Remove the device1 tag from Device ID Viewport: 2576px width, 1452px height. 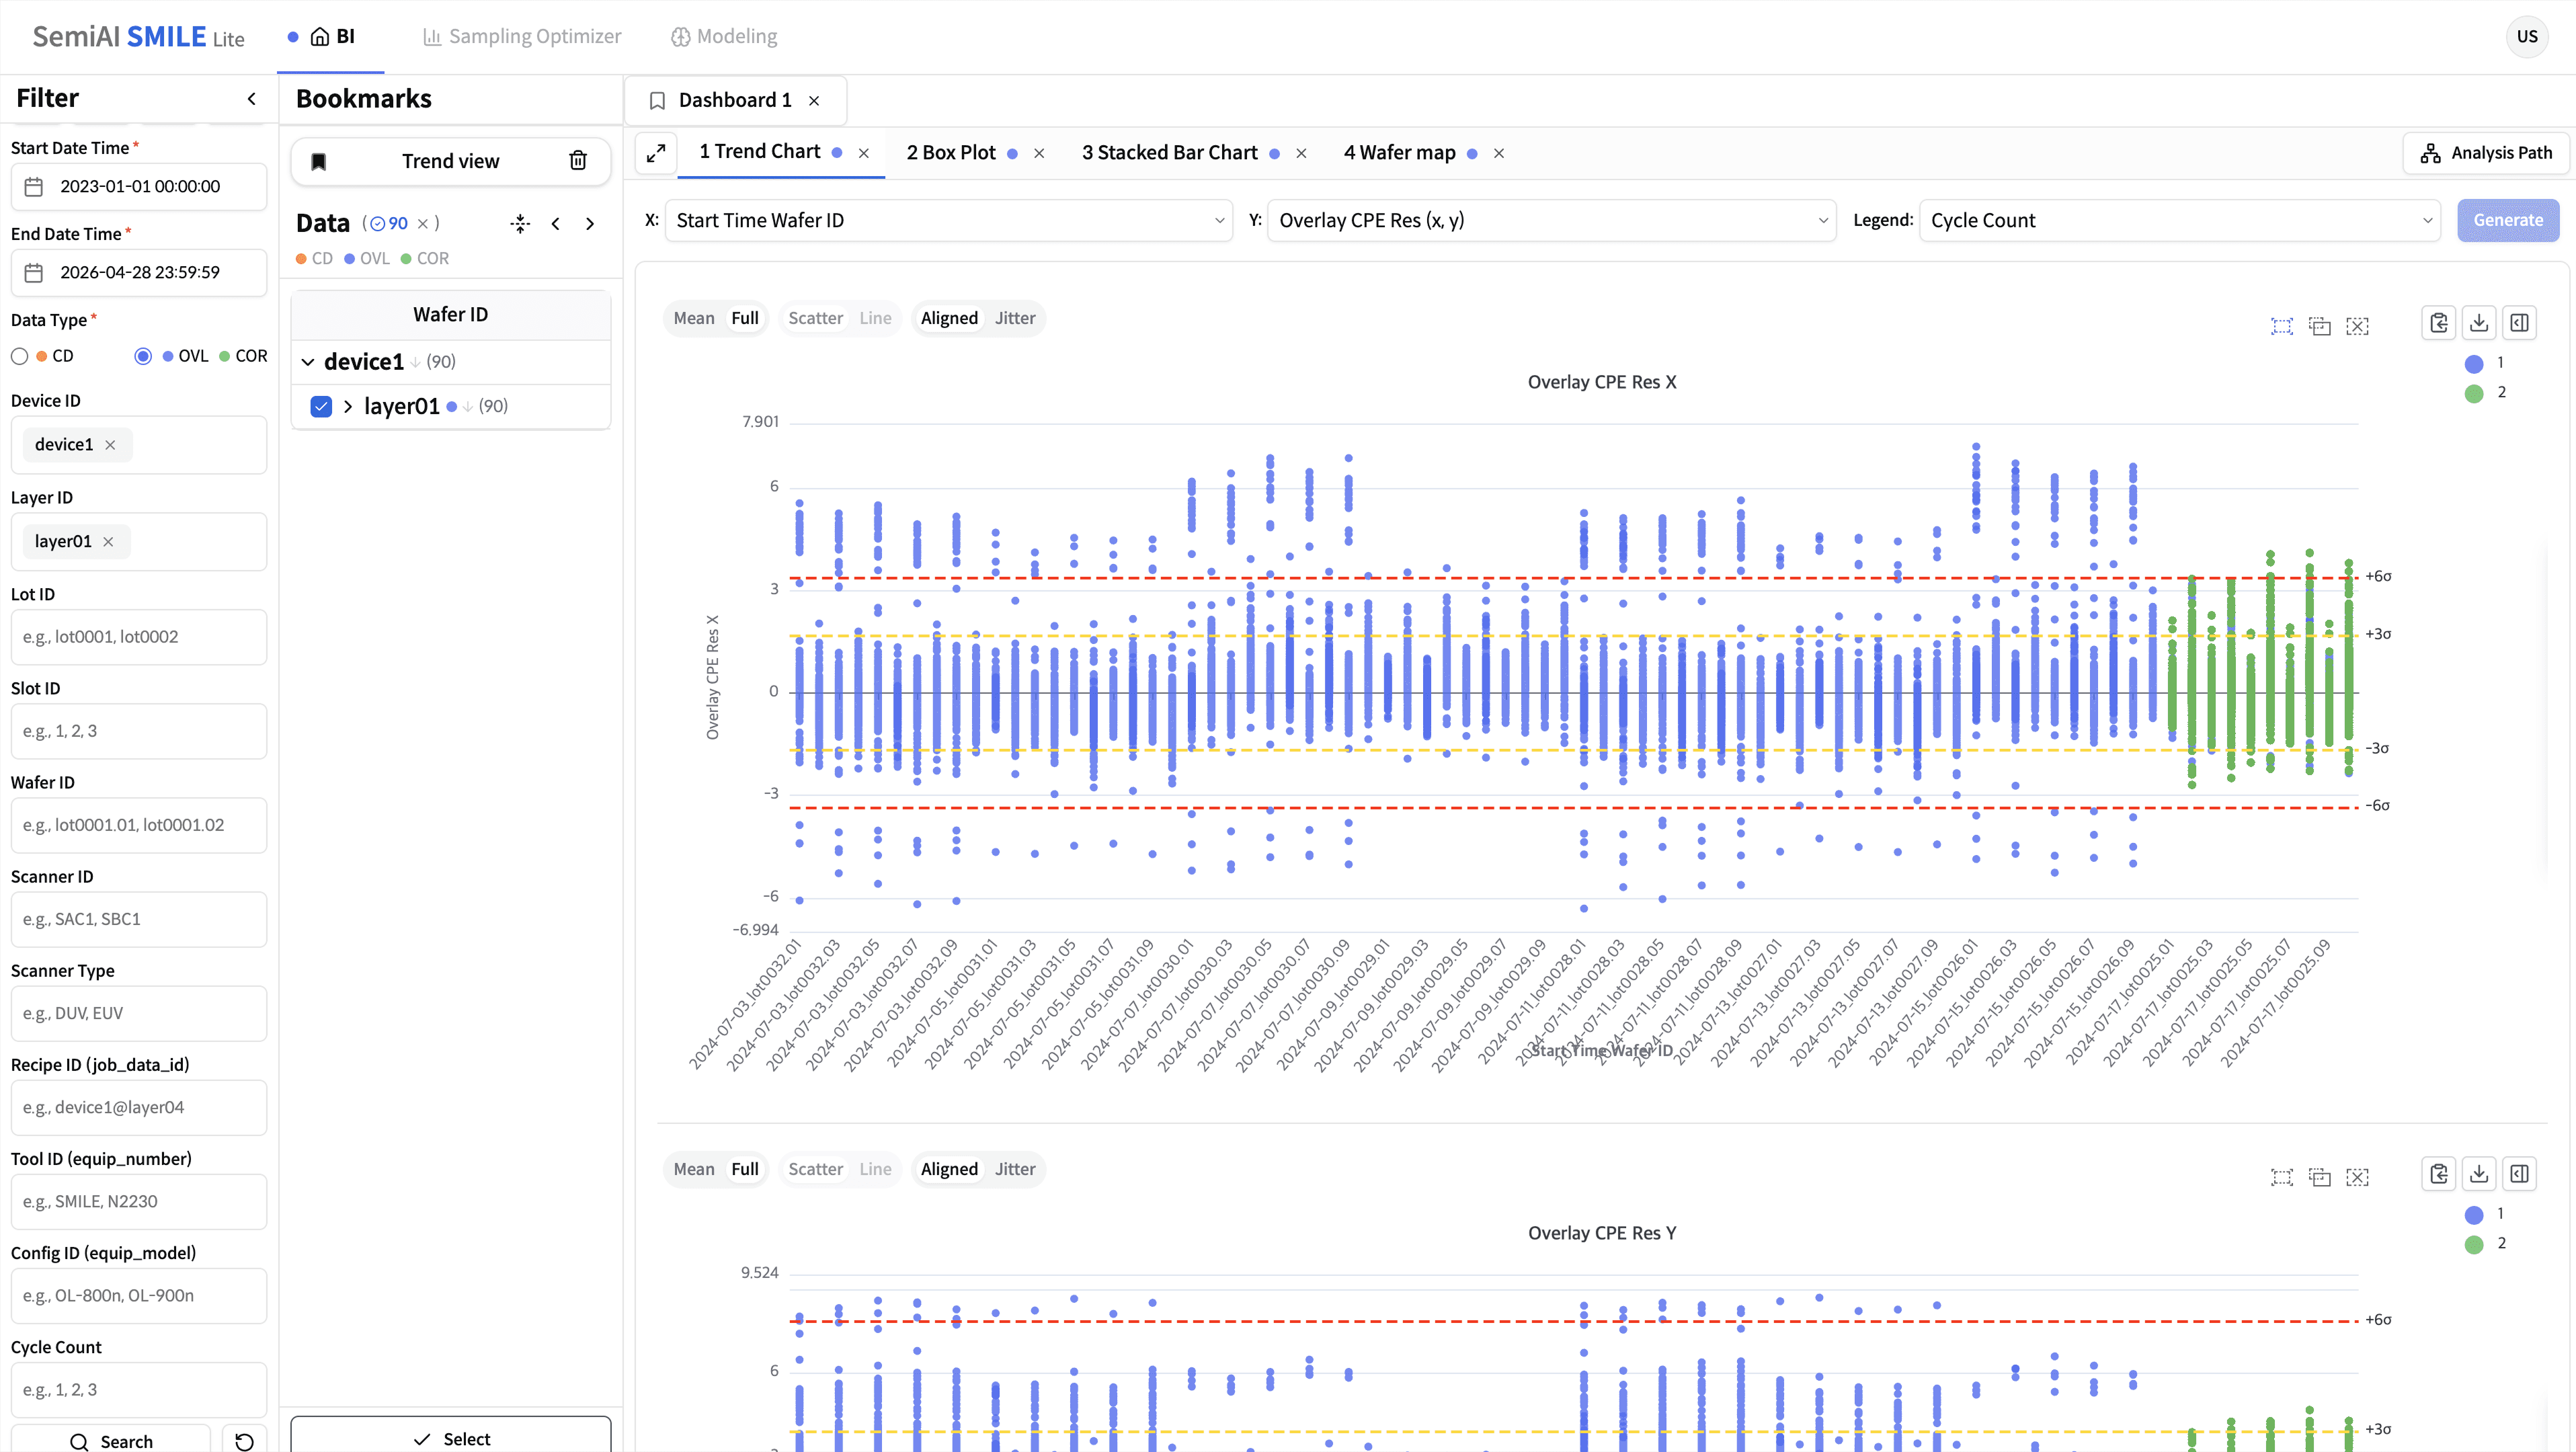tap(110, 445)
